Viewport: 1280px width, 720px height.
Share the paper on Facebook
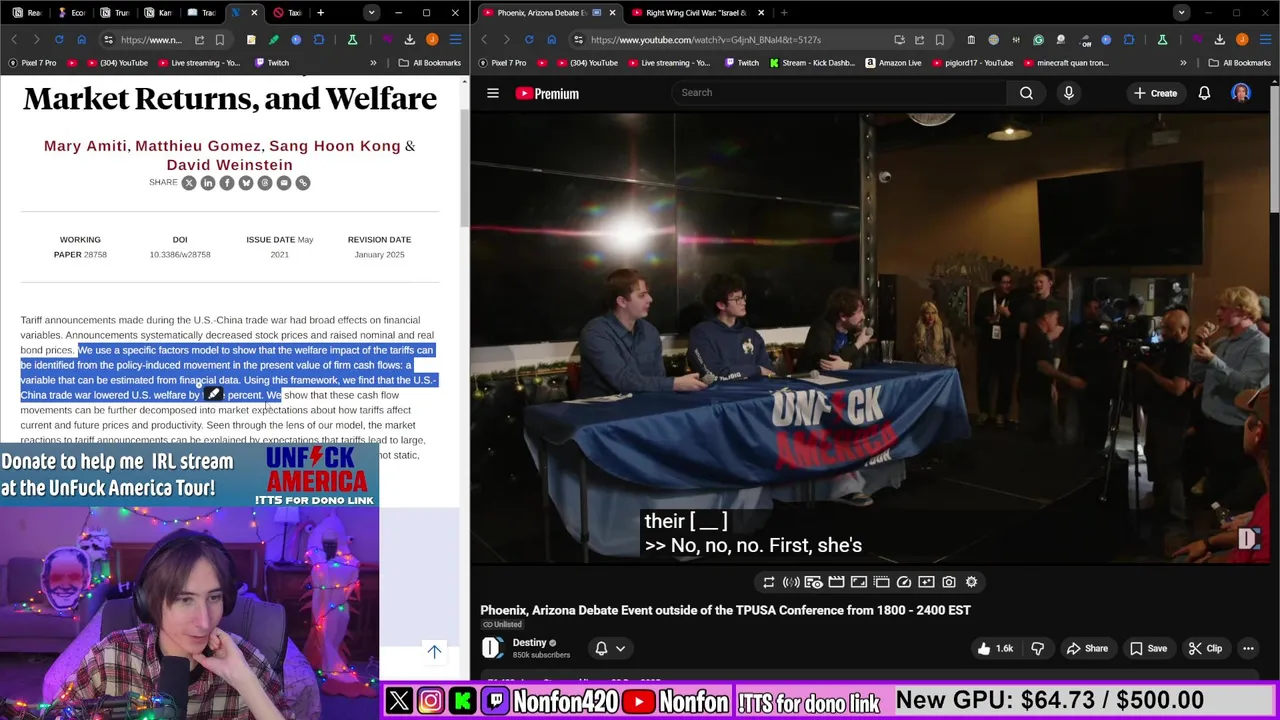(x=226, y=183)
